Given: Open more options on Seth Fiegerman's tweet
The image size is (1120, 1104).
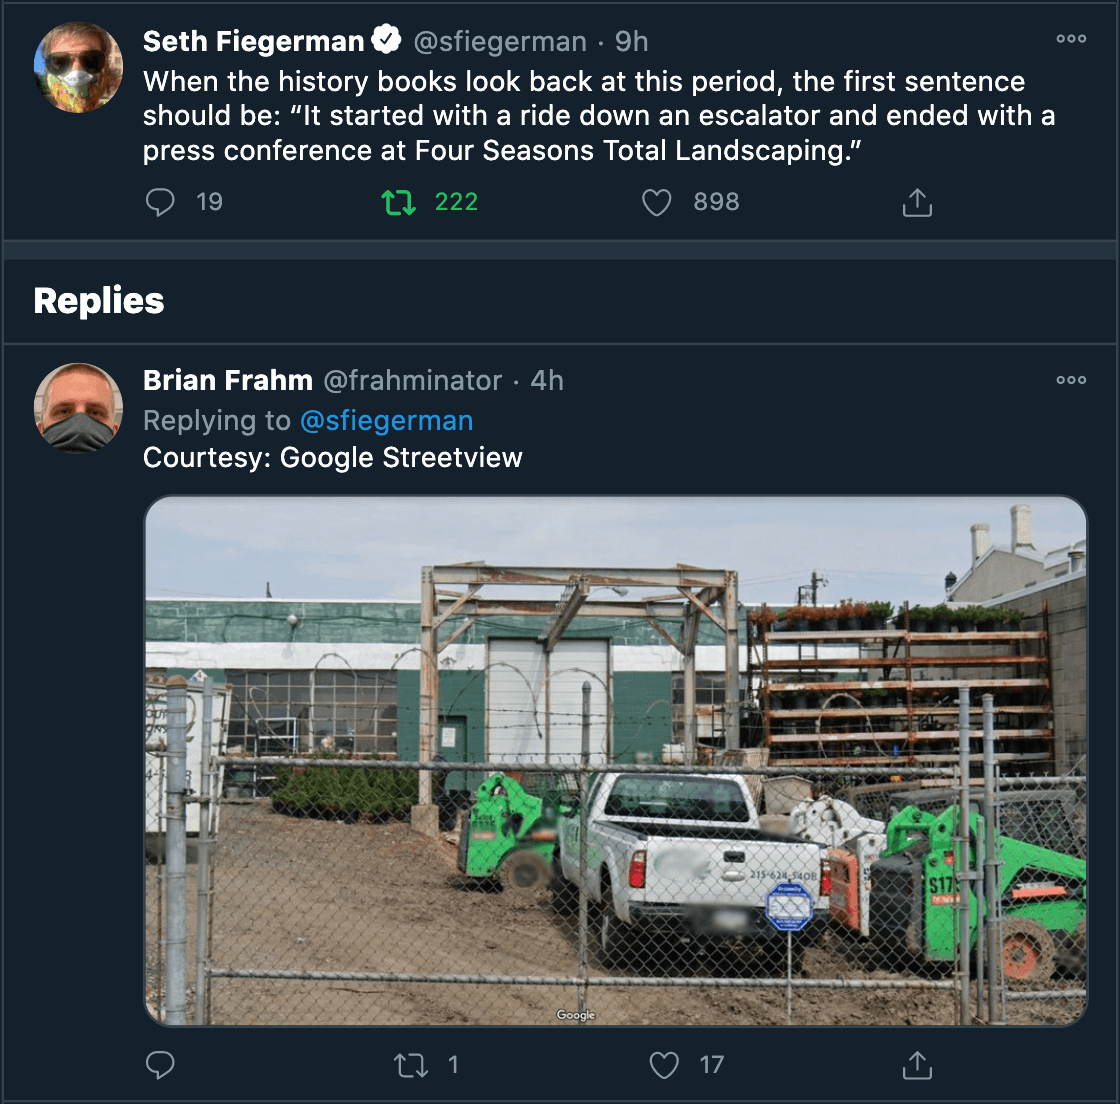Looking at the screenshot, I should coord(1071,40).
